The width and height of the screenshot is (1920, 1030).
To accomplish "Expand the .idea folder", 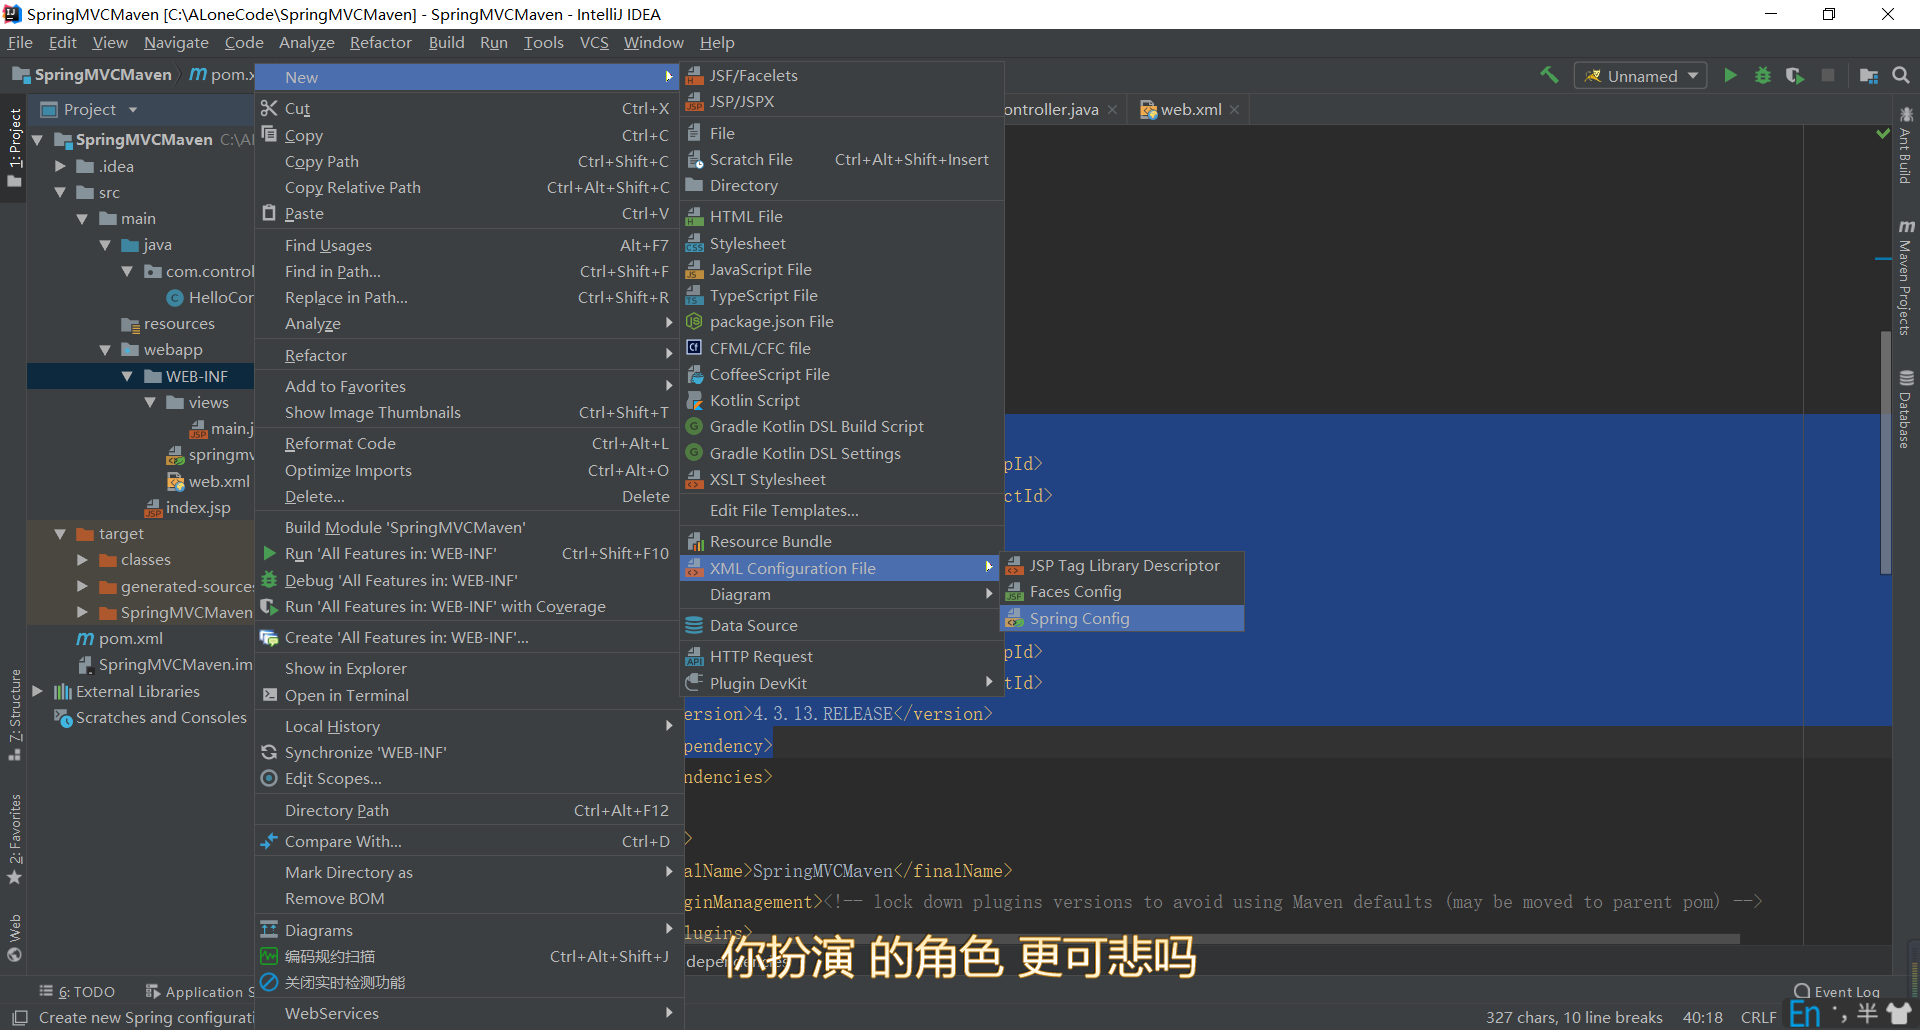I will 60,166.
